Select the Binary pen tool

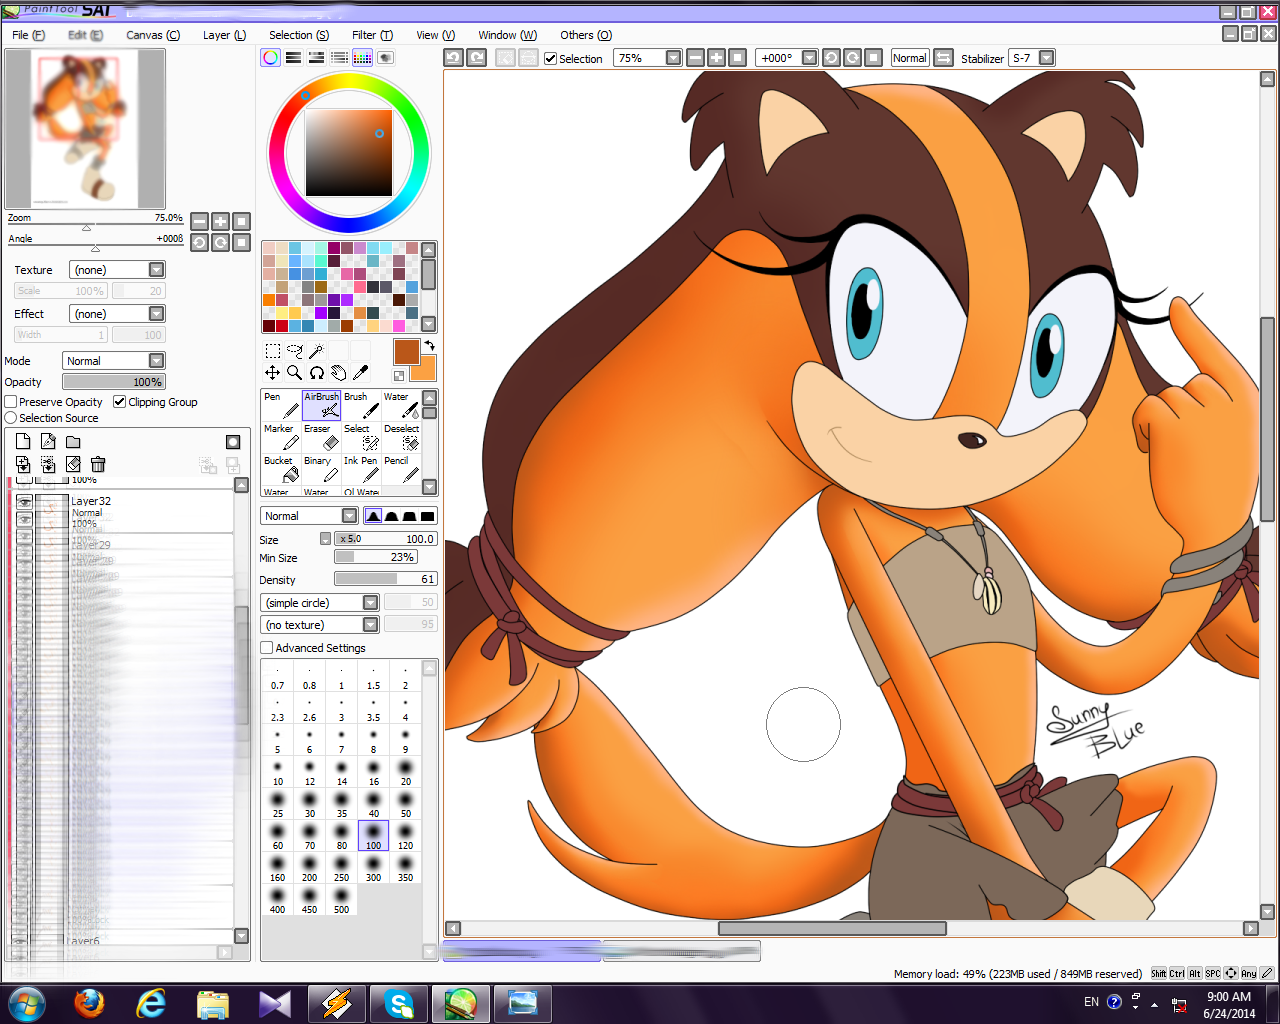pyautogui.click(x=321, y=469)
